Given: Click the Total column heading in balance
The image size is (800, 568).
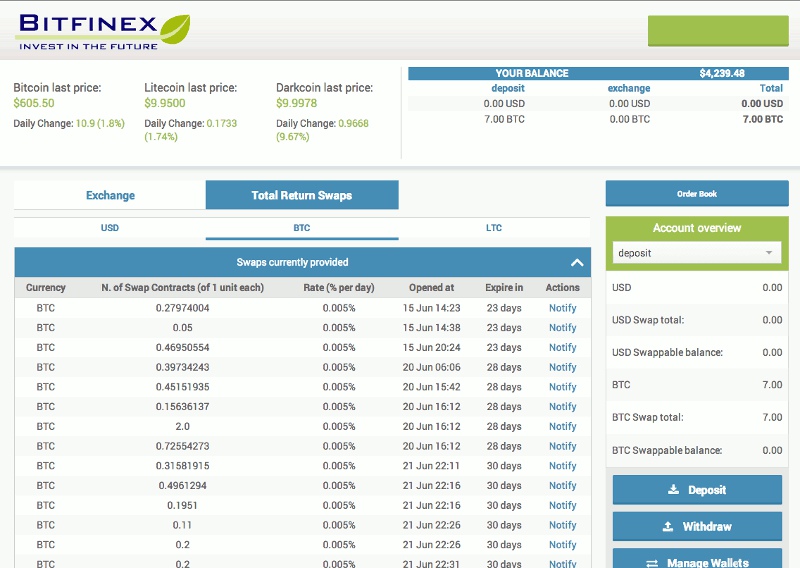Looking at the screenshot, I should [771, 88].
